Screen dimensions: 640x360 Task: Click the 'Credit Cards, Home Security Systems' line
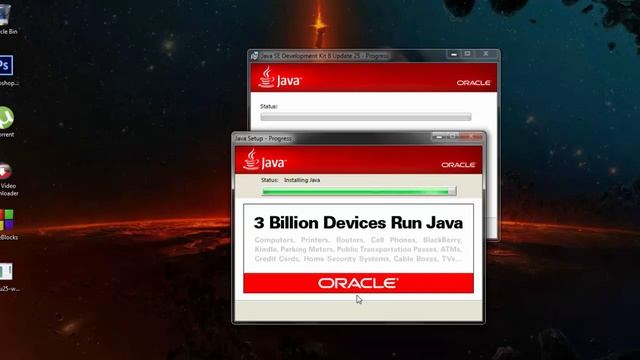tap(358, 259)
